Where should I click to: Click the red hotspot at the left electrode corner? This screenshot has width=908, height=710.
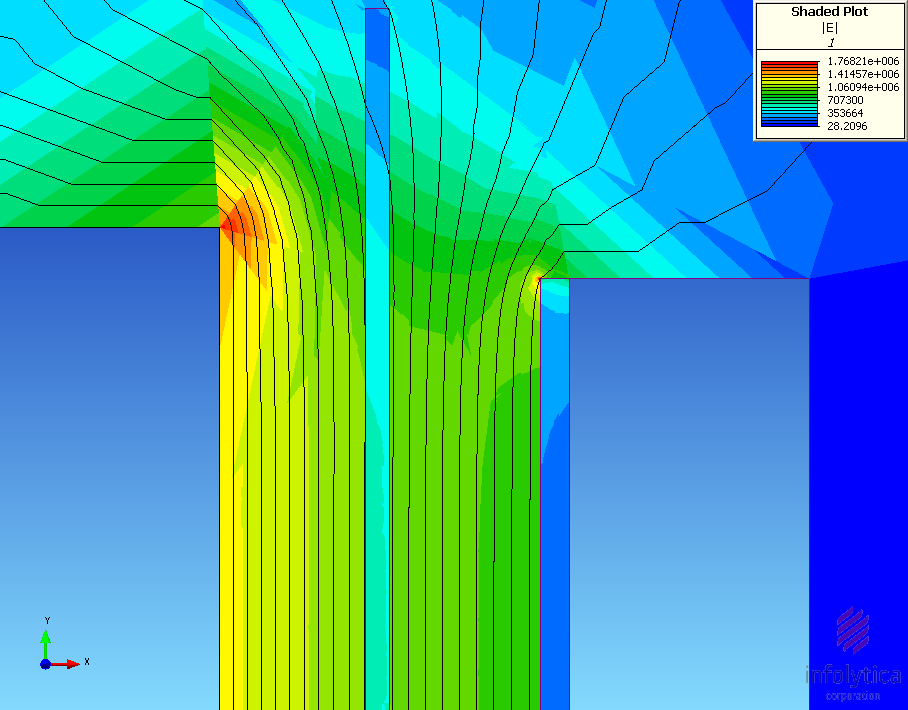pos(230,222)
